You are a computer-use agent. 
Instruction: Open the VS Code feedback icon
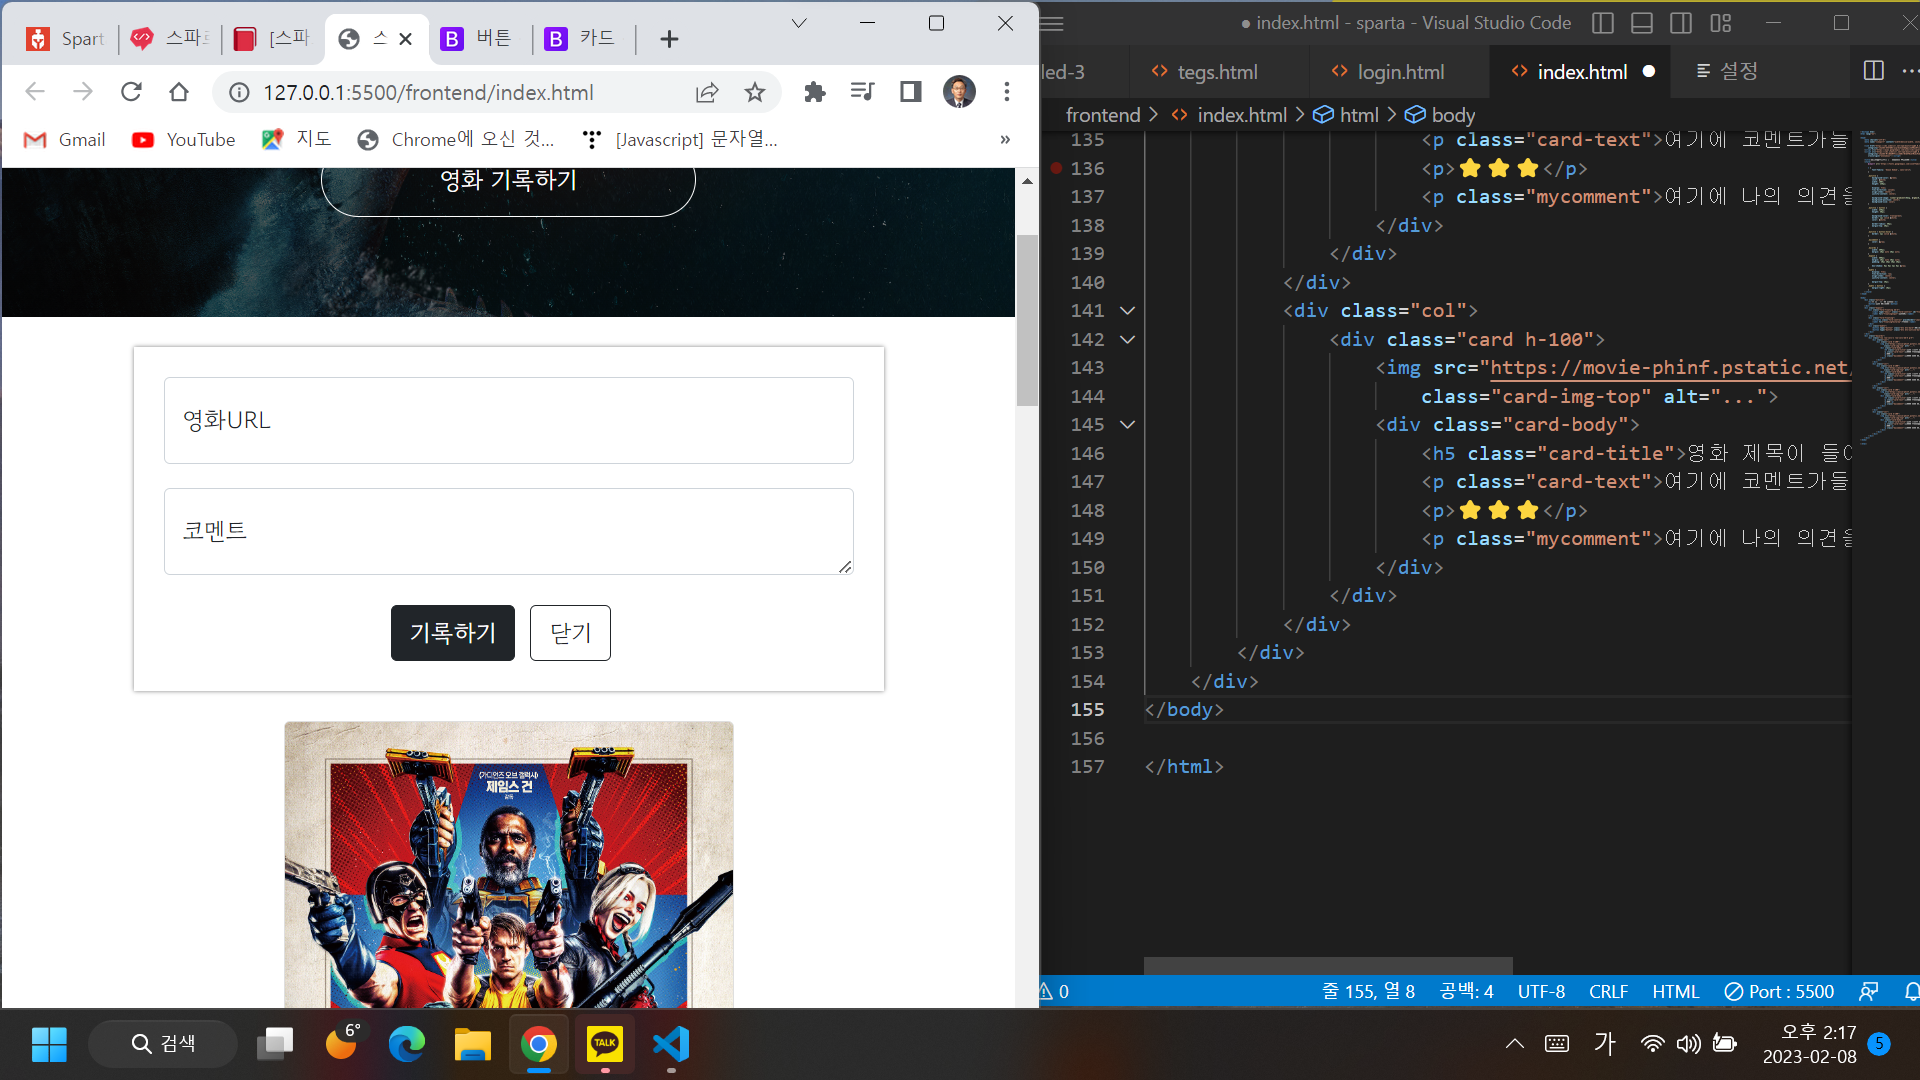click(1868, 991)
